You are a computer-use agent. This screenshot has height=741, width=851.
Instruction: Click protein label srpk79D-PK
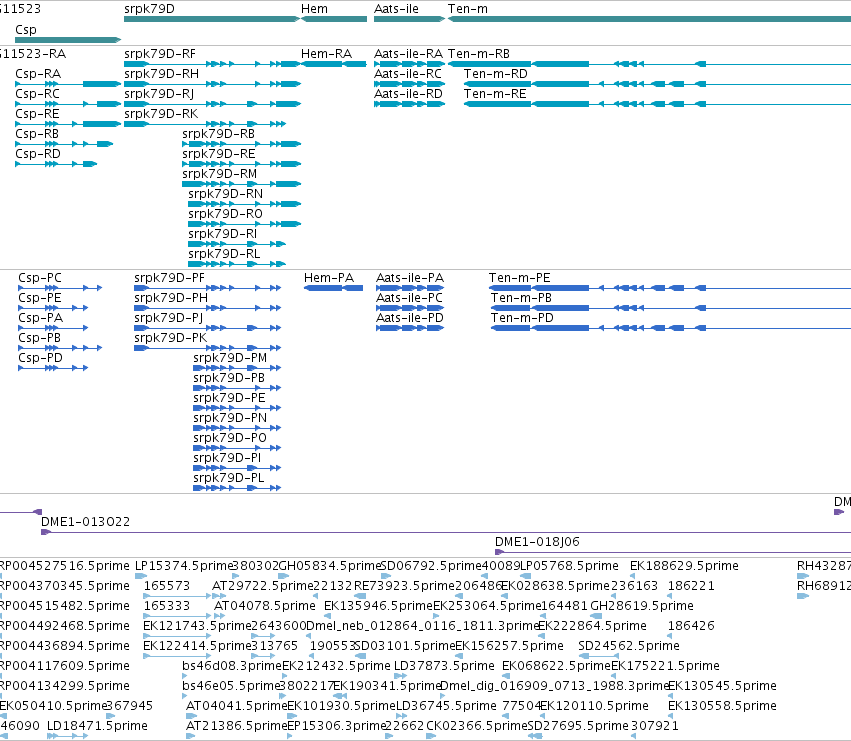pyautogui.click(x=170, y=338)
